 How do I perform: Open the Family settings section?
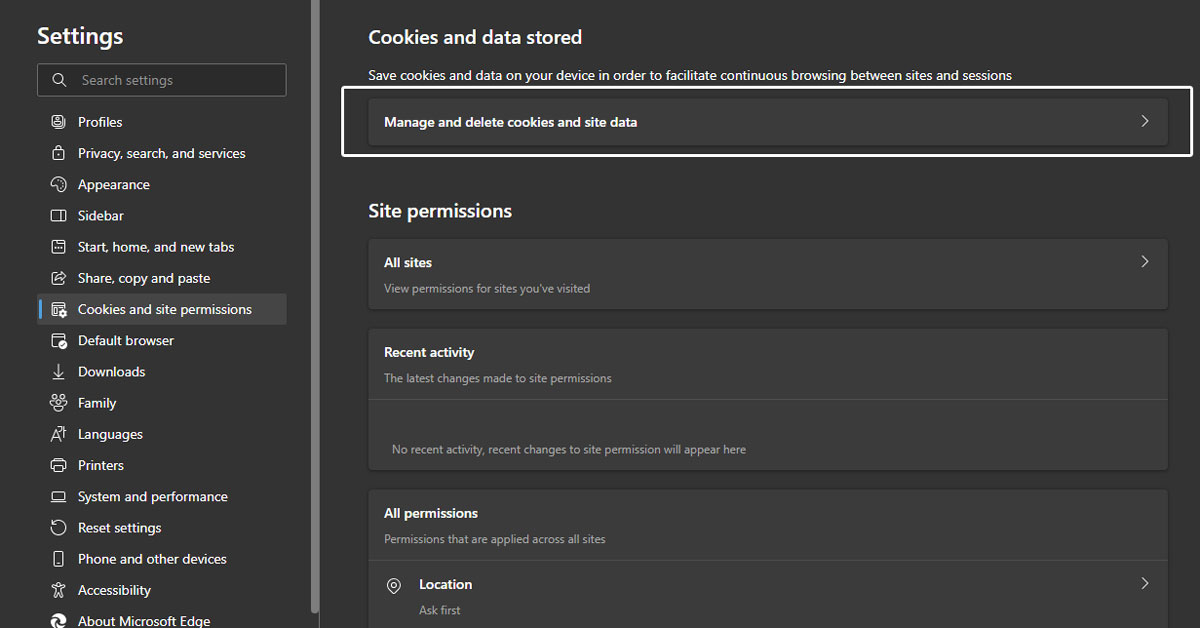coord(162,403)
